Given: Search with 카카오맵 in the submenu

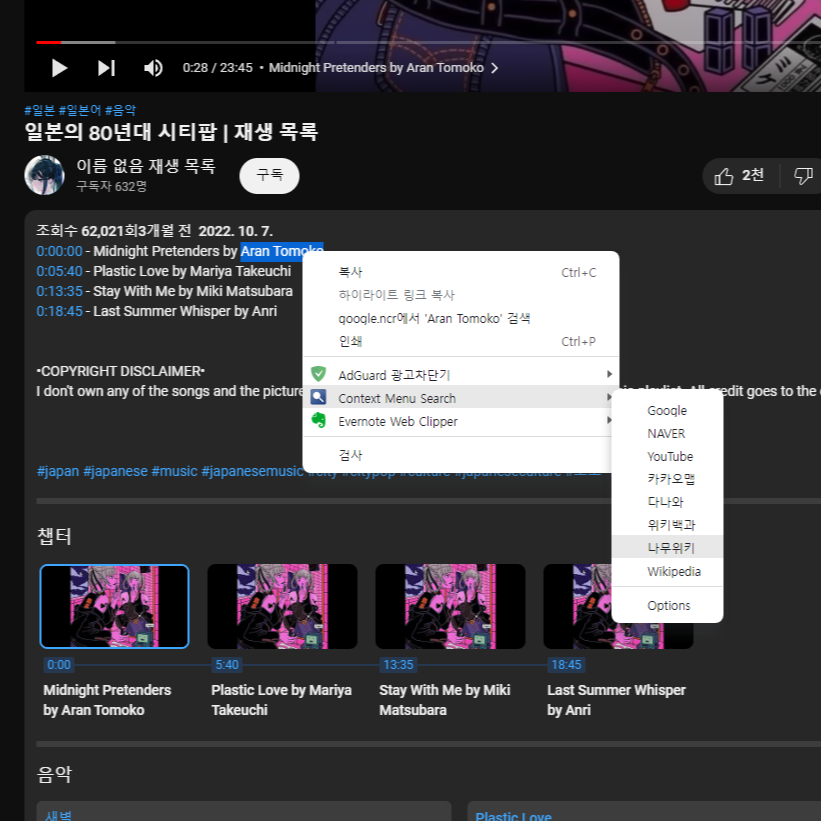Looking at the screenshot, I should click(x=667, y=479).
